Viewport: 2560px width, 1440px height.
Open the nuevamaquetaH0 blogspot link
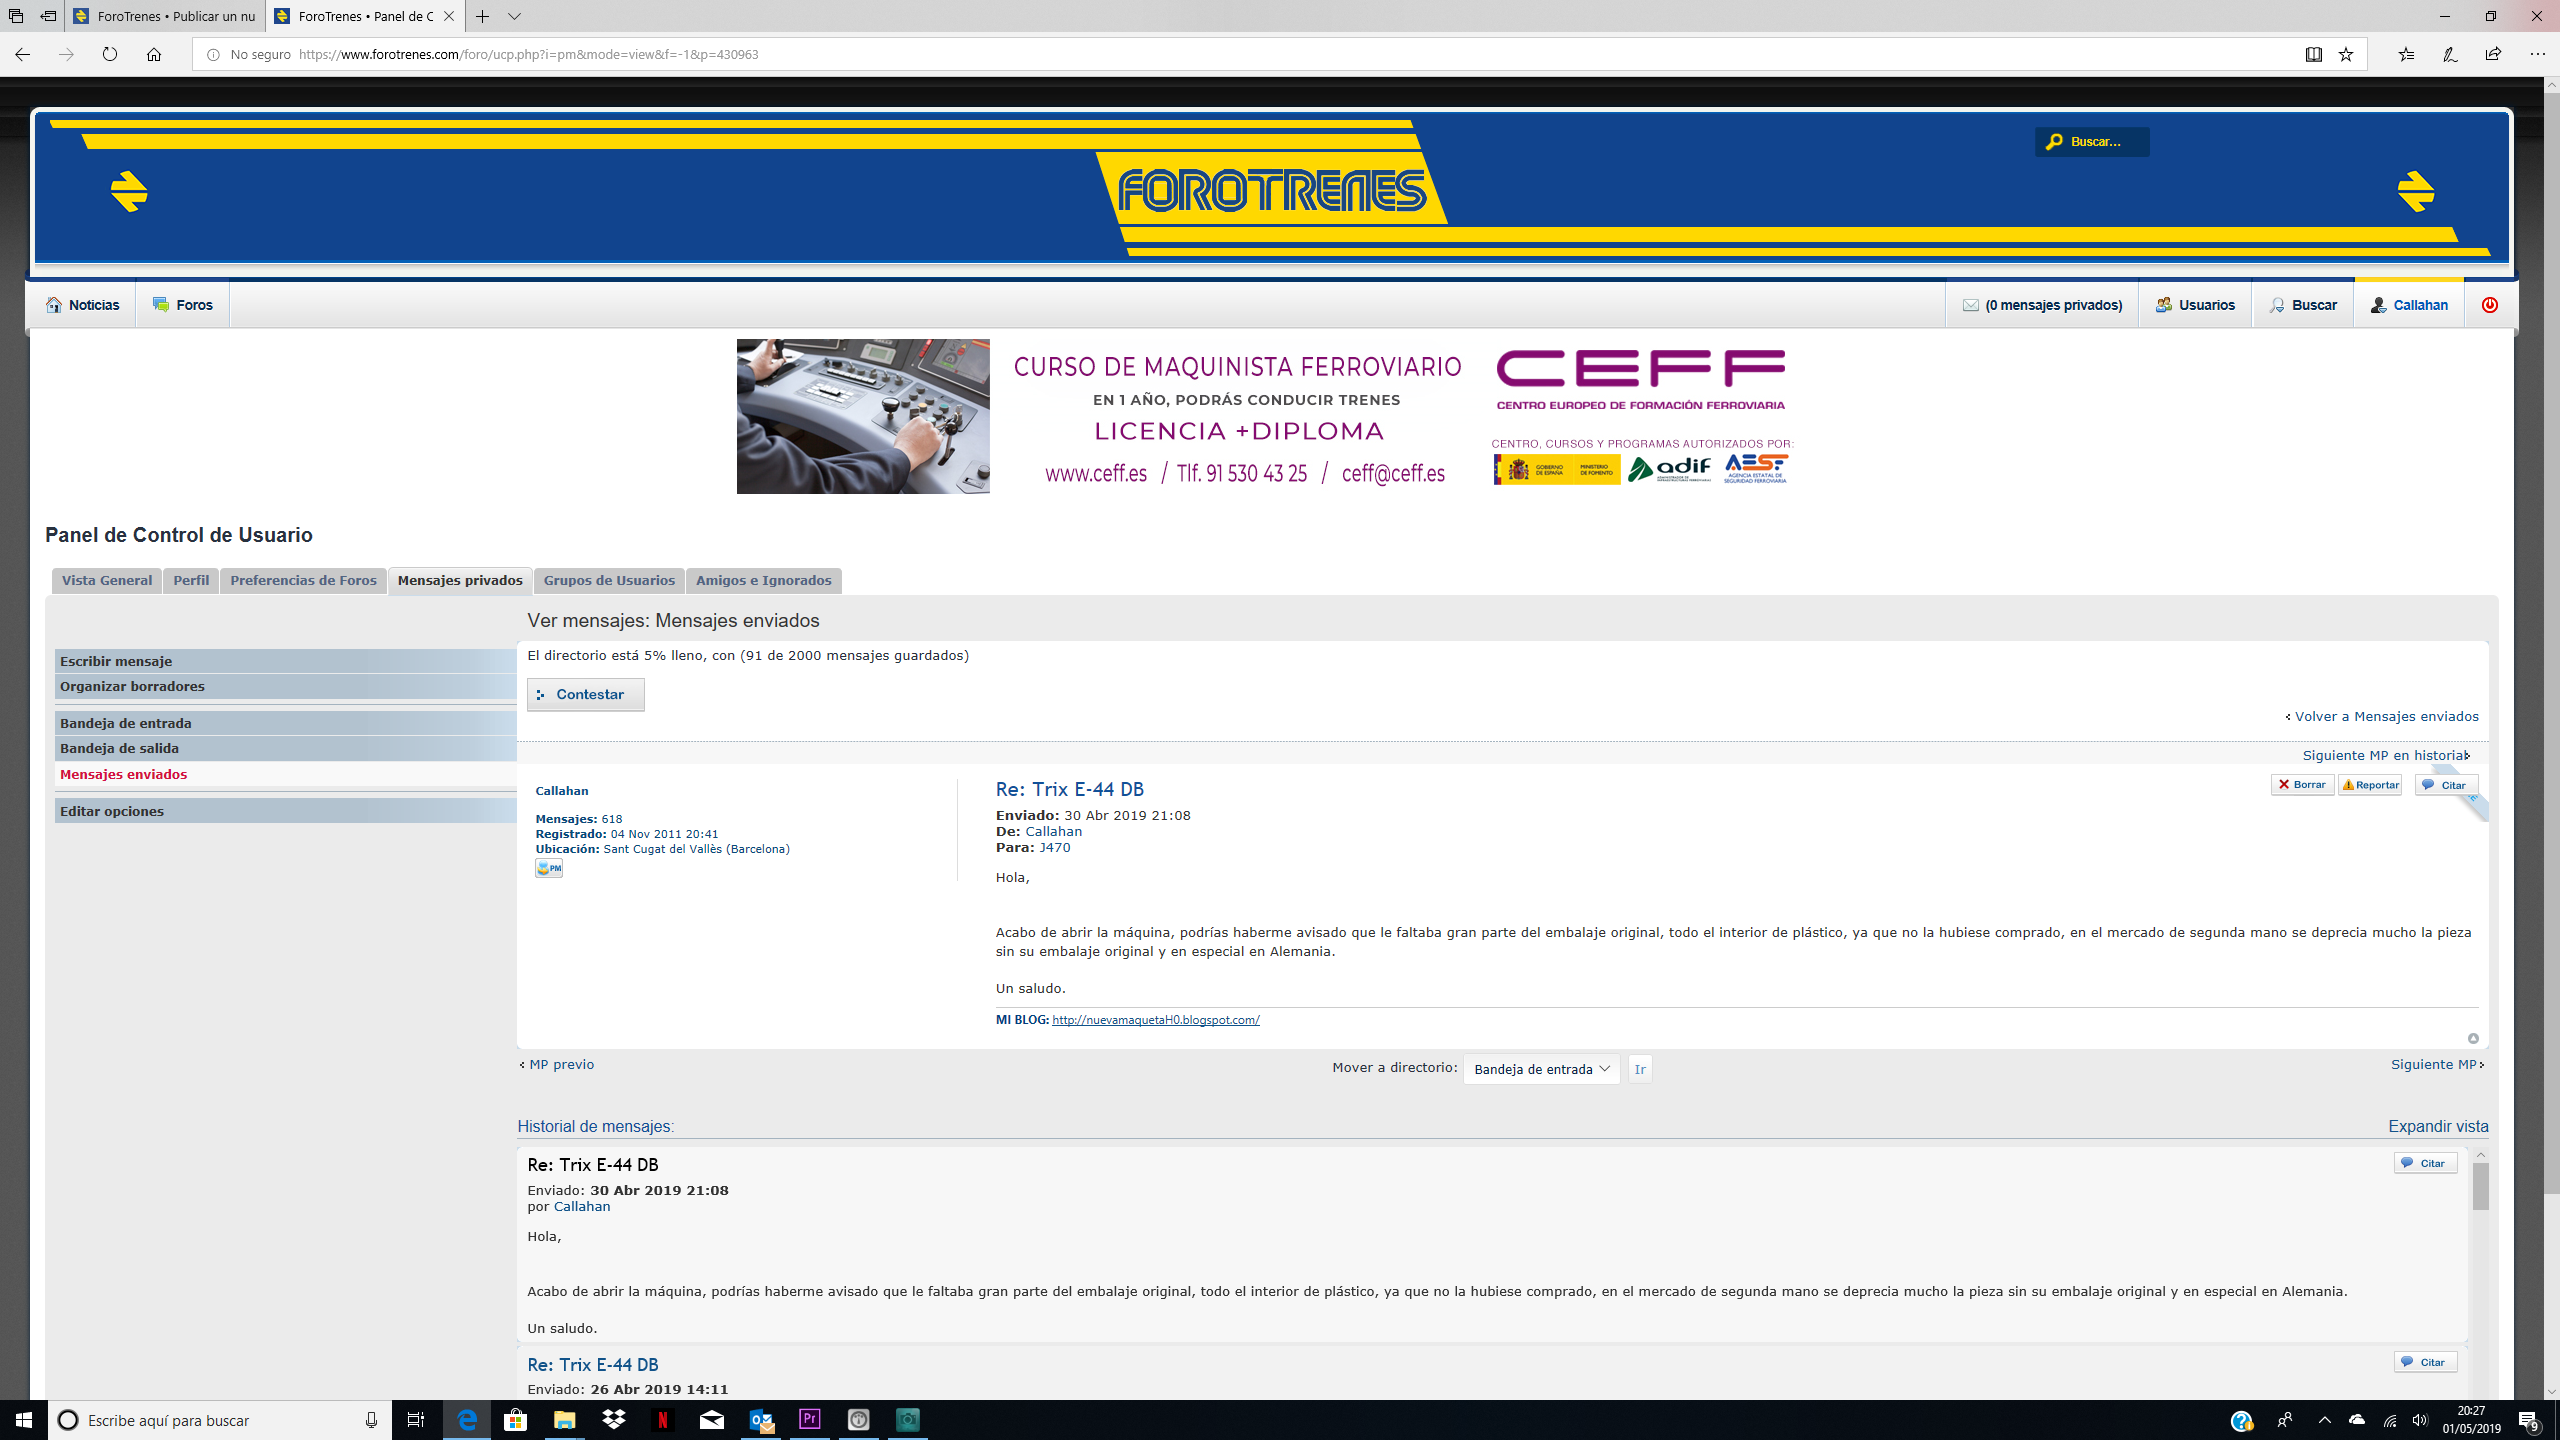pos(1156,1020)
